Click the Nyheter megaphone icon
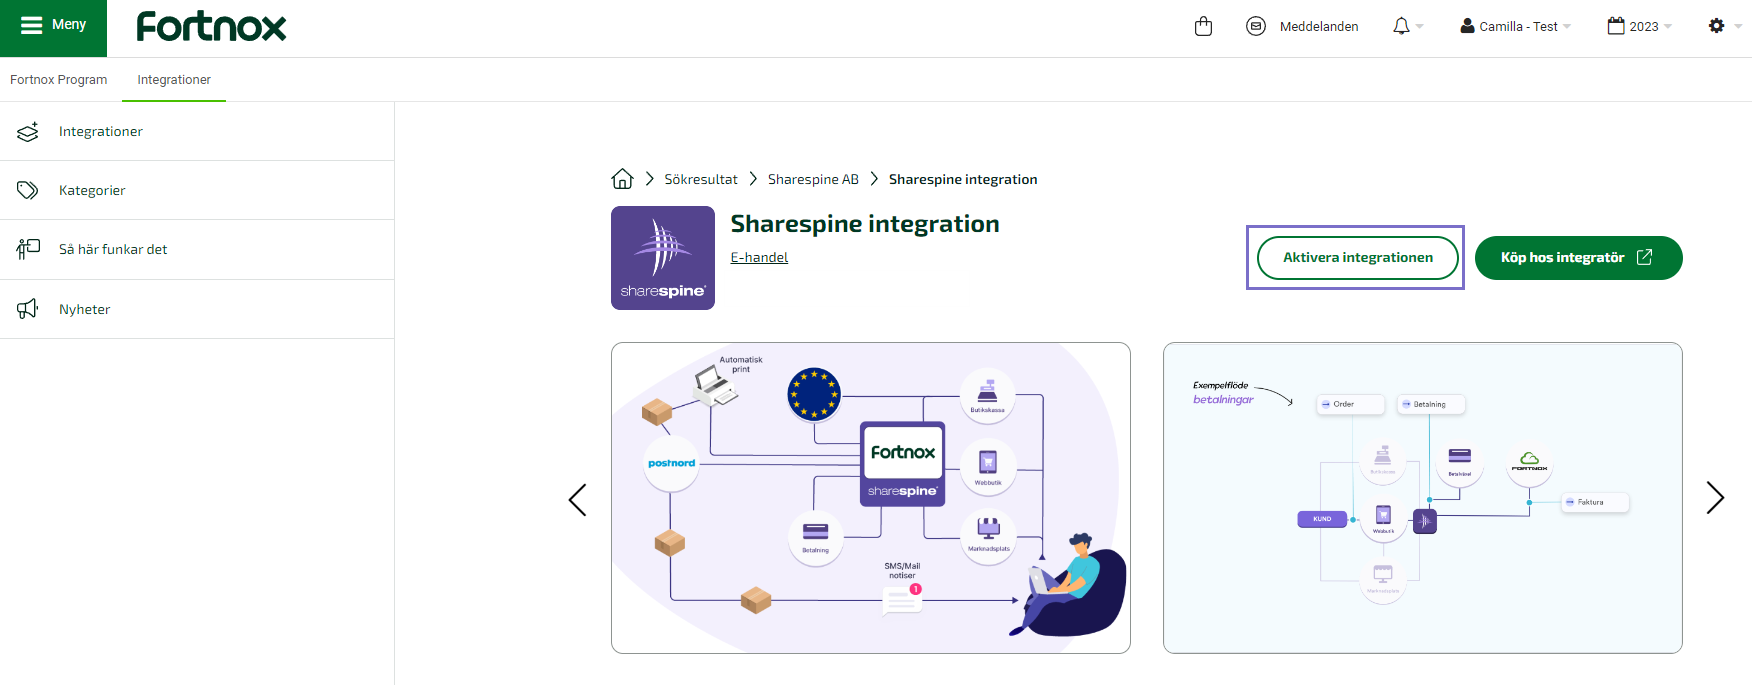Image resolution: width=1752 pixels, height=685 pixels. pyautogui.click(x=28, y=309)
